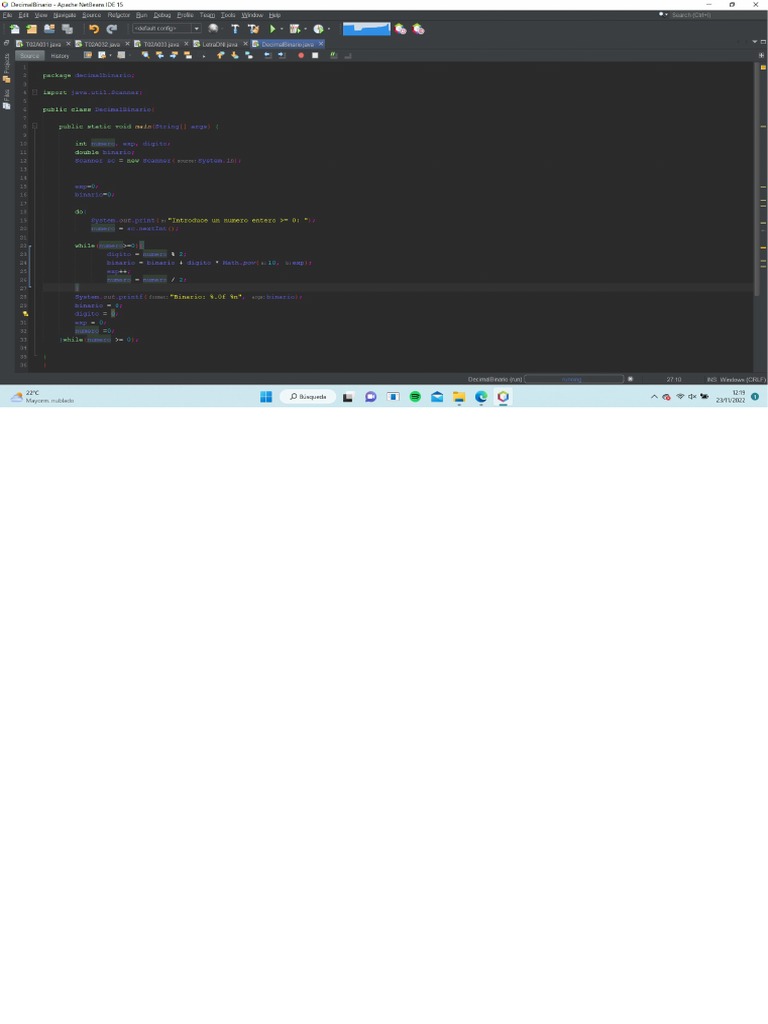Open the Refactor menu
The height and width of the screenshot is (1024, 768).
tap(118, 15)
